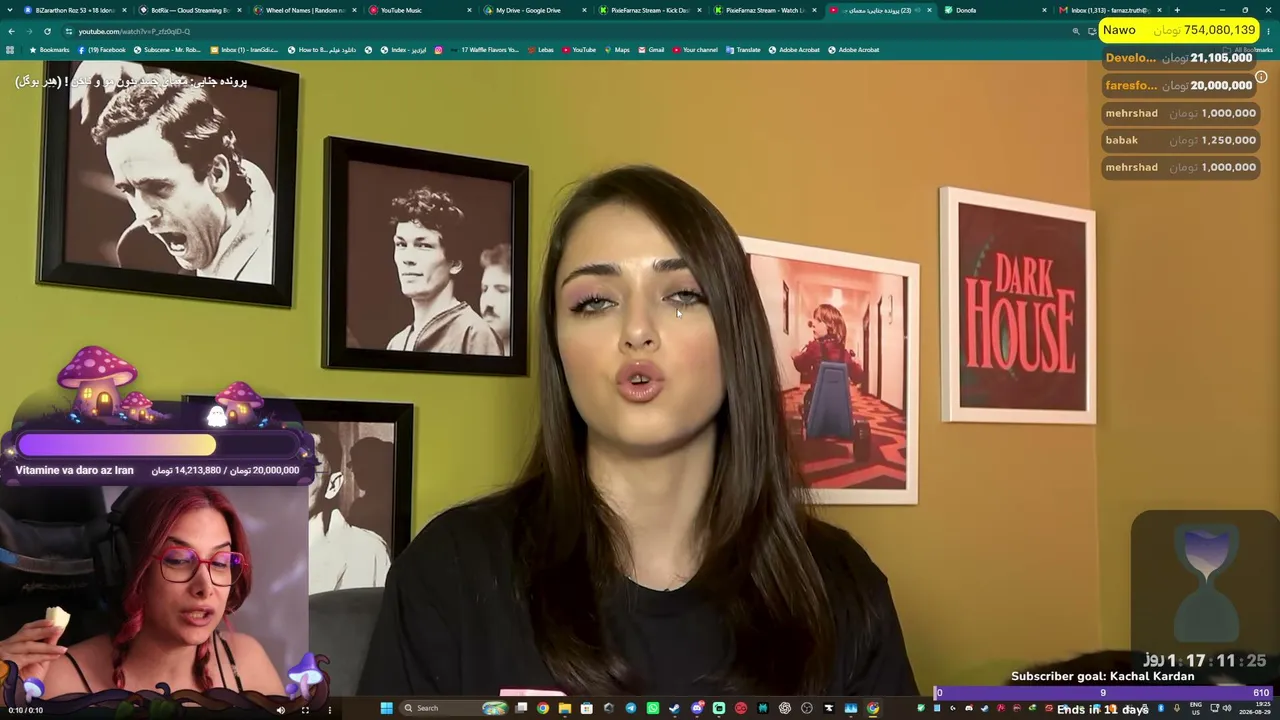Viewport: 1280px width, 720px height.
Task: Open a new browser tab
Action: tap(1177, 10)
